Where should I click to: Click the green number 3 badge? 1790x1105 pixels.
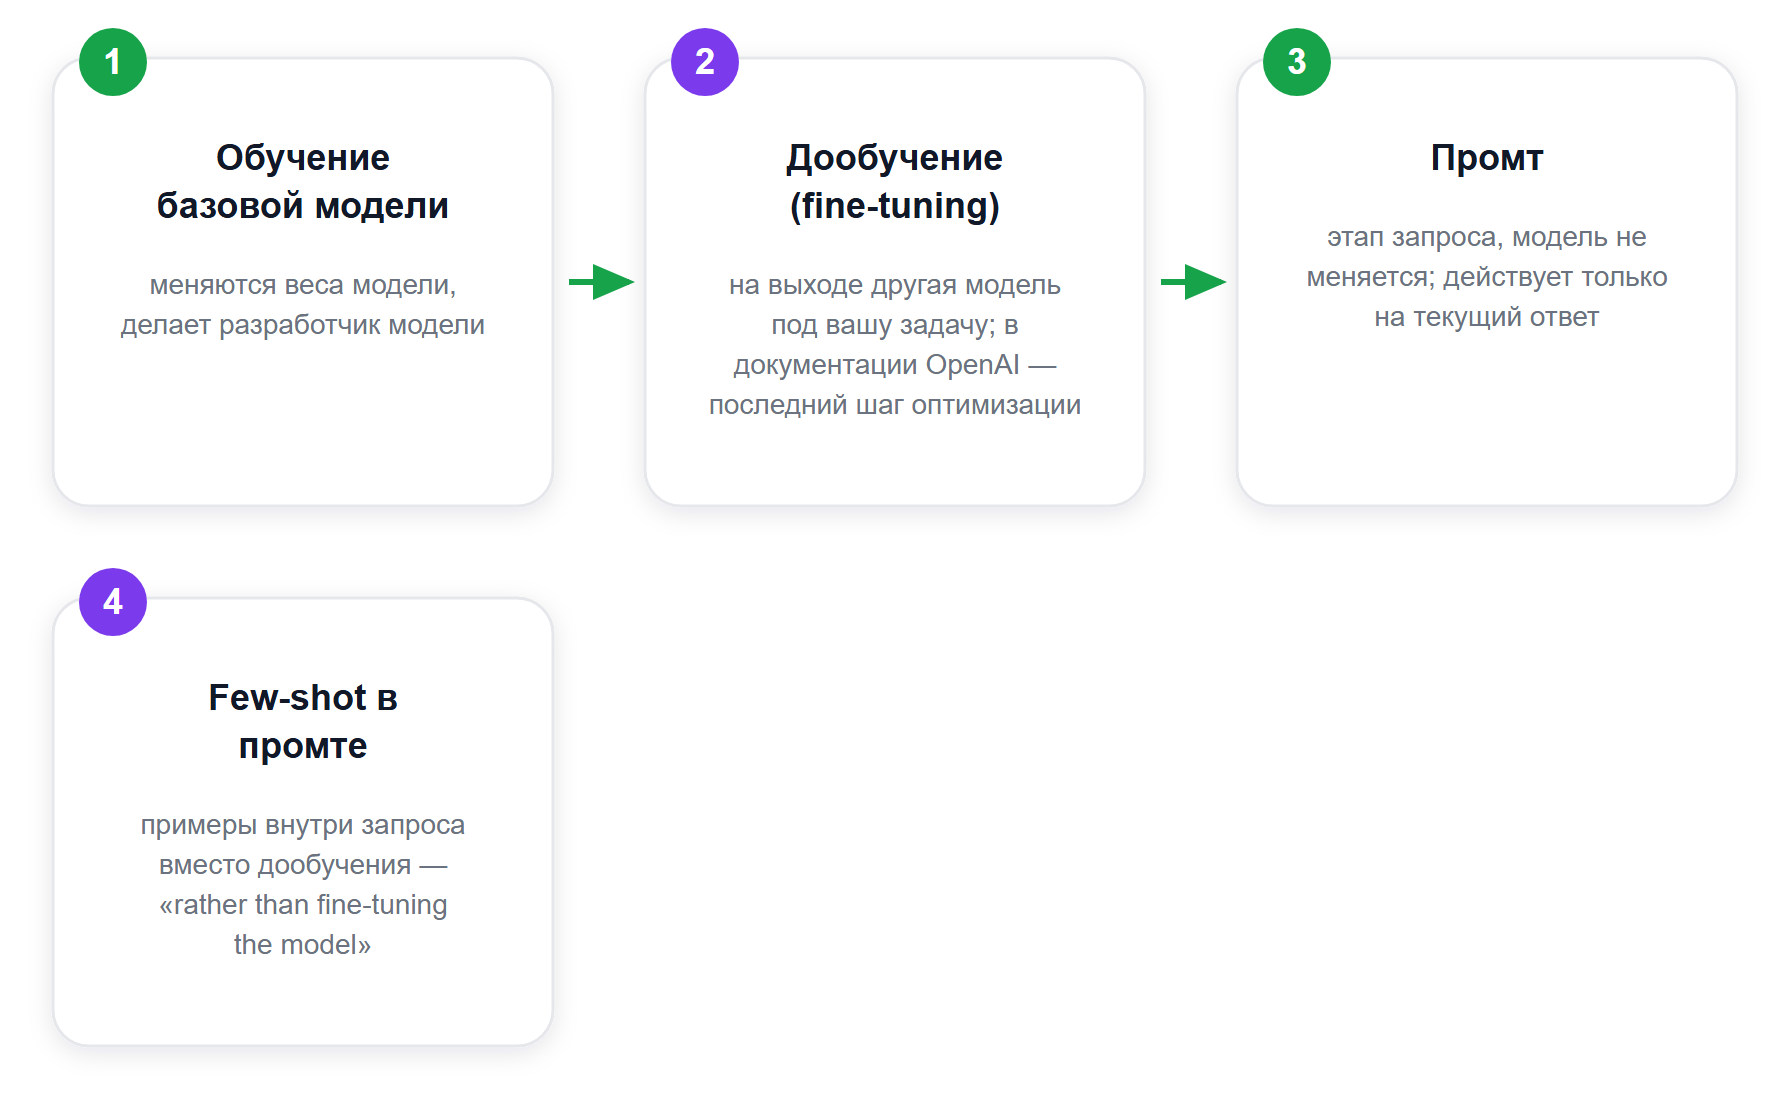(x=1297, y=62)
